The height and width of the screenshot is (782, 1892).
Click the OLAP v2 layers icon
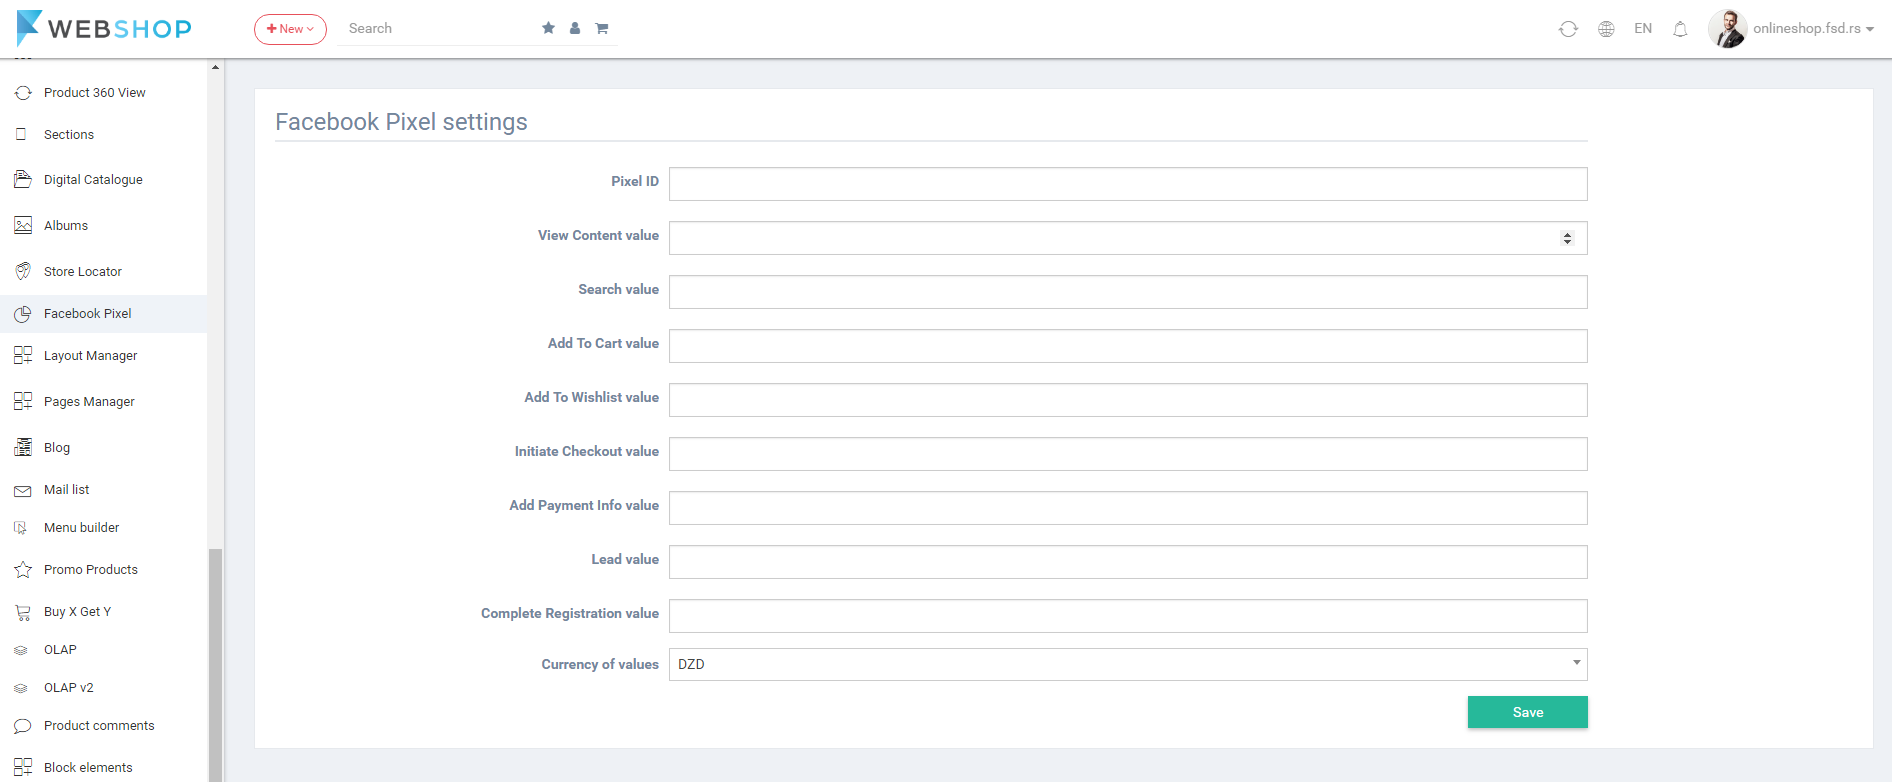21,688
